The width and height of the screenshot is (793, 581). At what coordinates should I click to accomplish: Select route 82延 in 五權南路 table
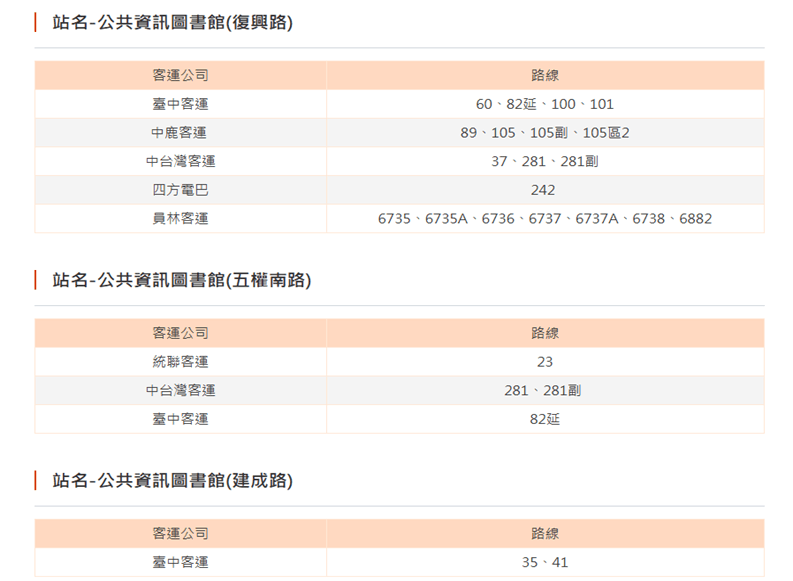(545, 419)
